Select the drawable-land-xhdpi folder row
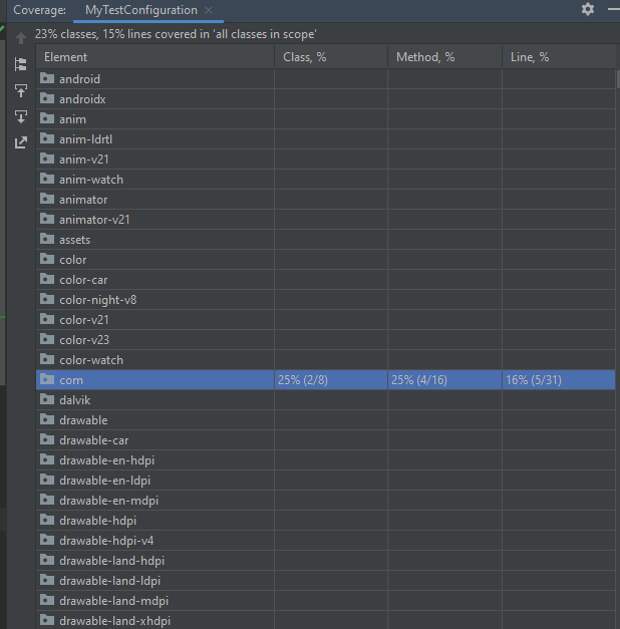The height and width of the screenshot is (629, 620). [x=326, y=620]
